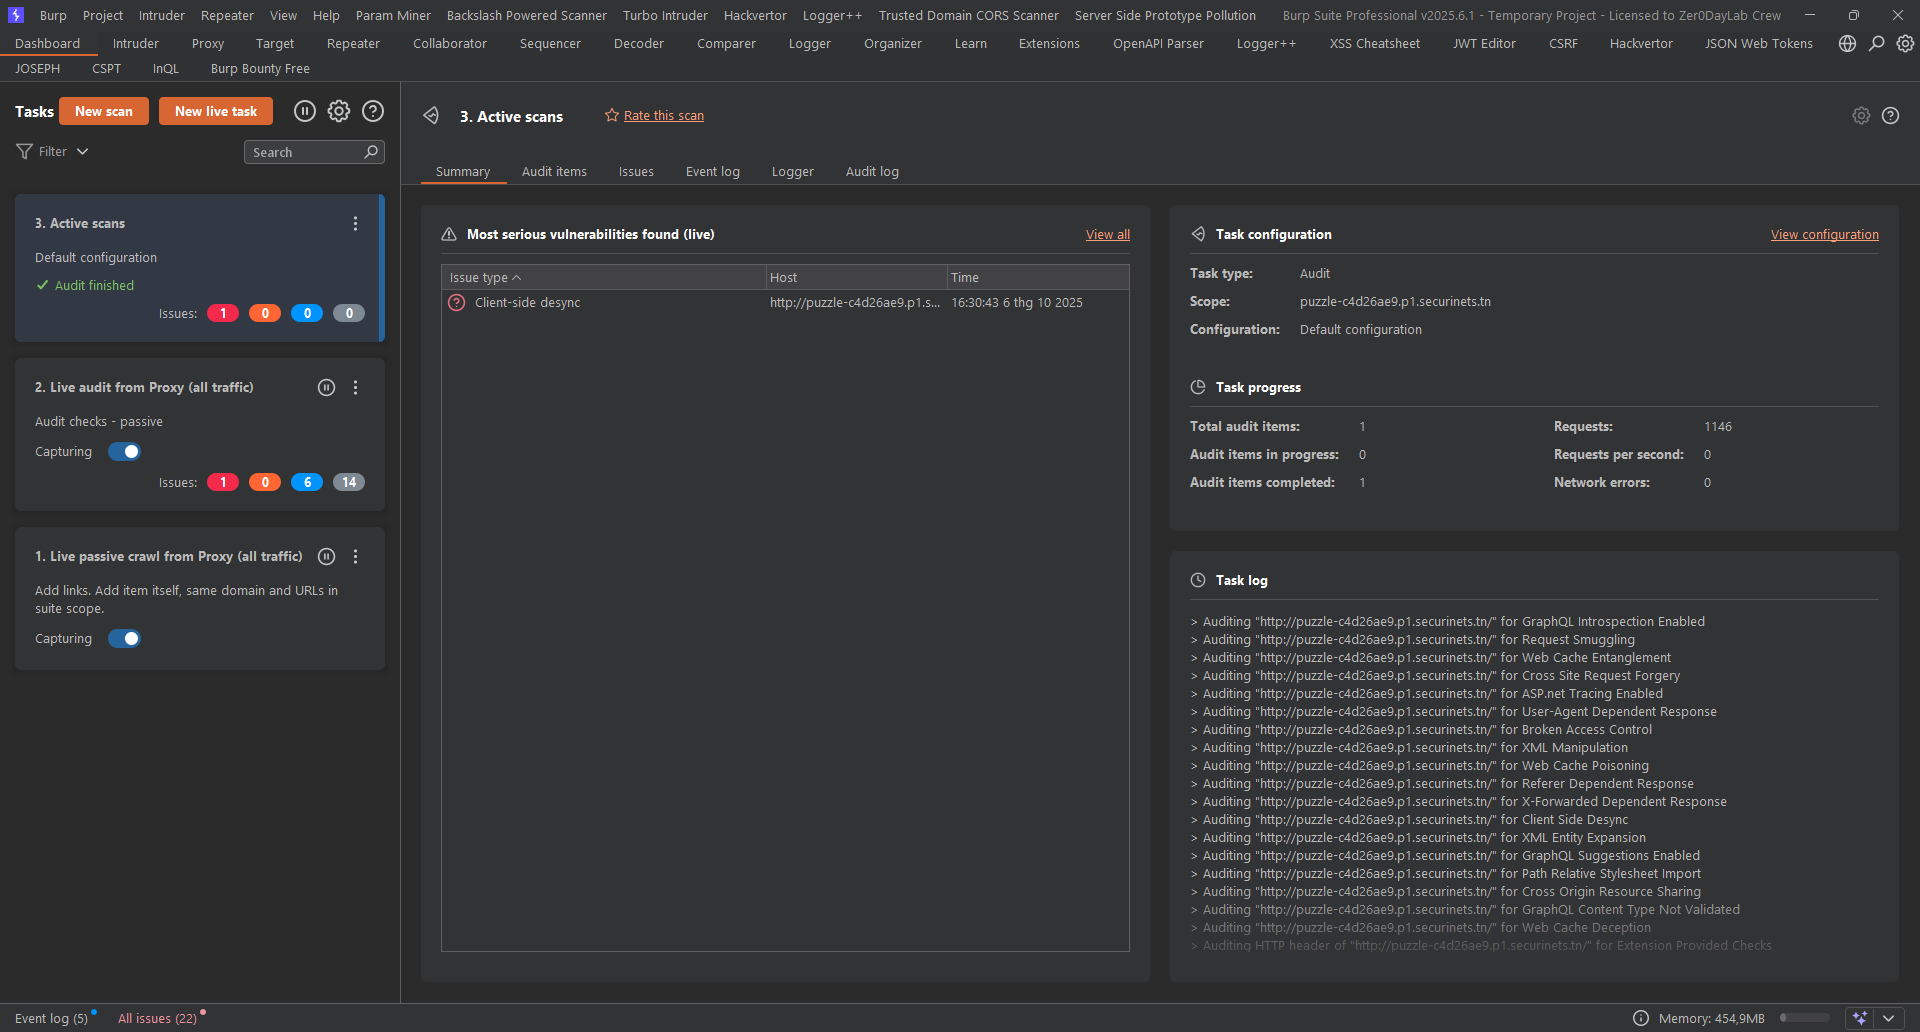Viewport: 1920px width, 1032px height.
Task: Open scan details settings gear at the panel's right
Action: coord(1861,116)
